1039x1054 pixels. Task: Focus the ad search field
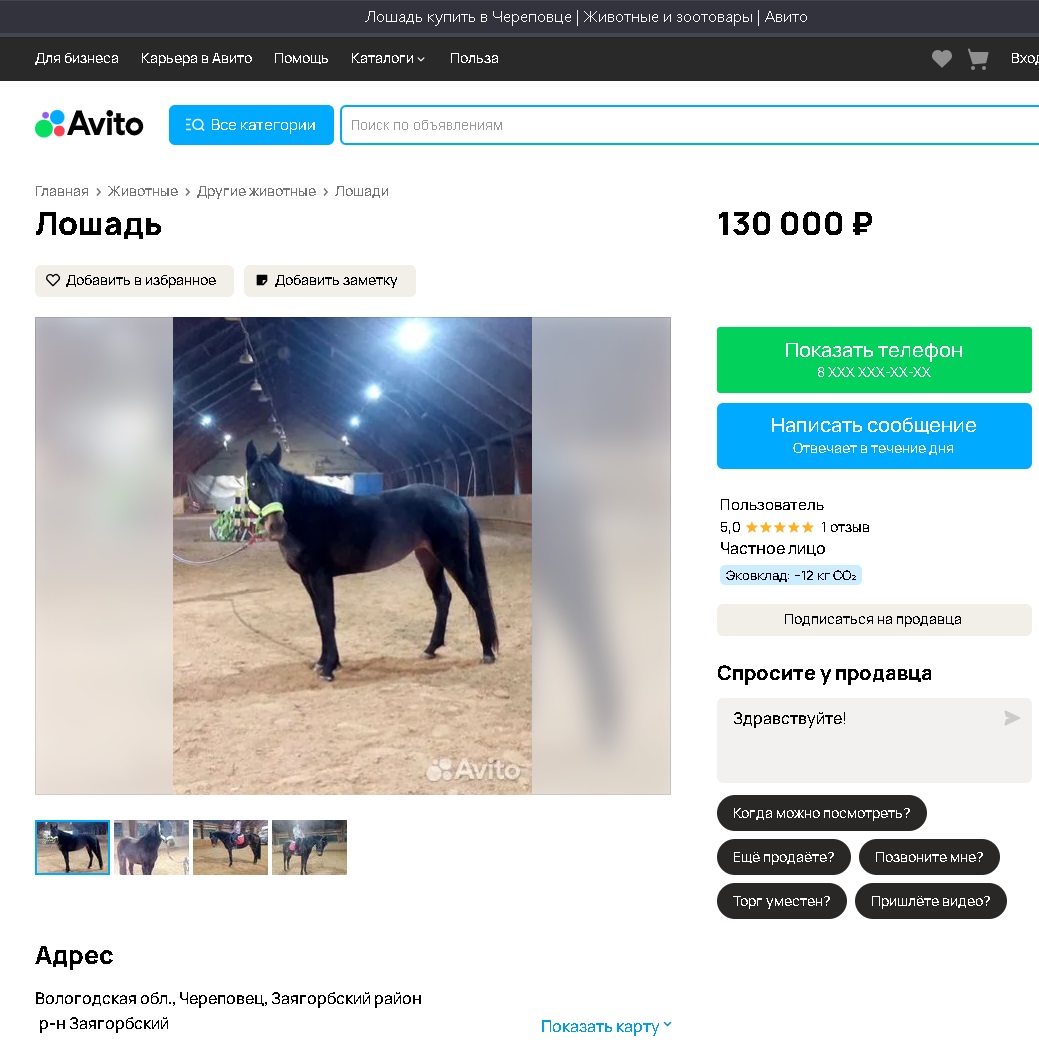(690, 125)
